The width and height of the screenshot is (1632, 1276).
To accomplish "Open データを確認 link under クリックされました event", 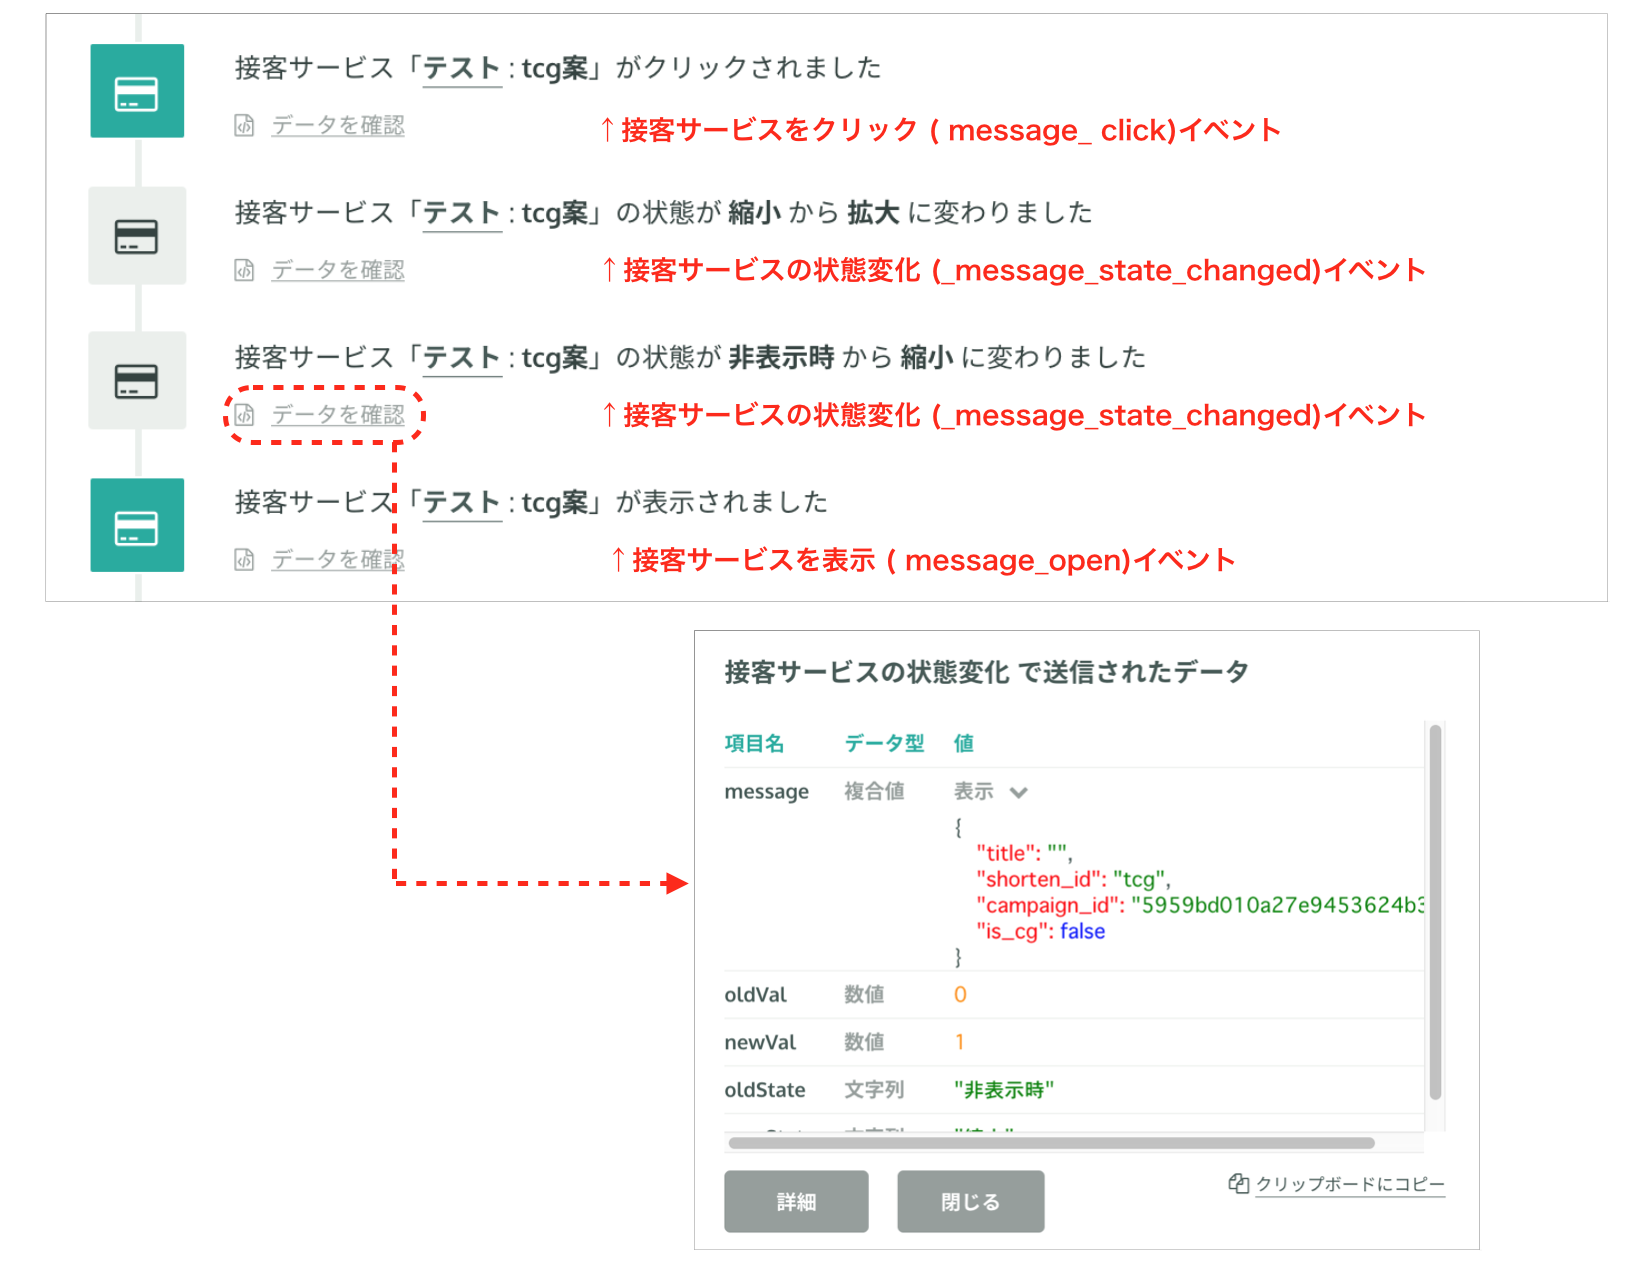I will click(x=338, y=125).
